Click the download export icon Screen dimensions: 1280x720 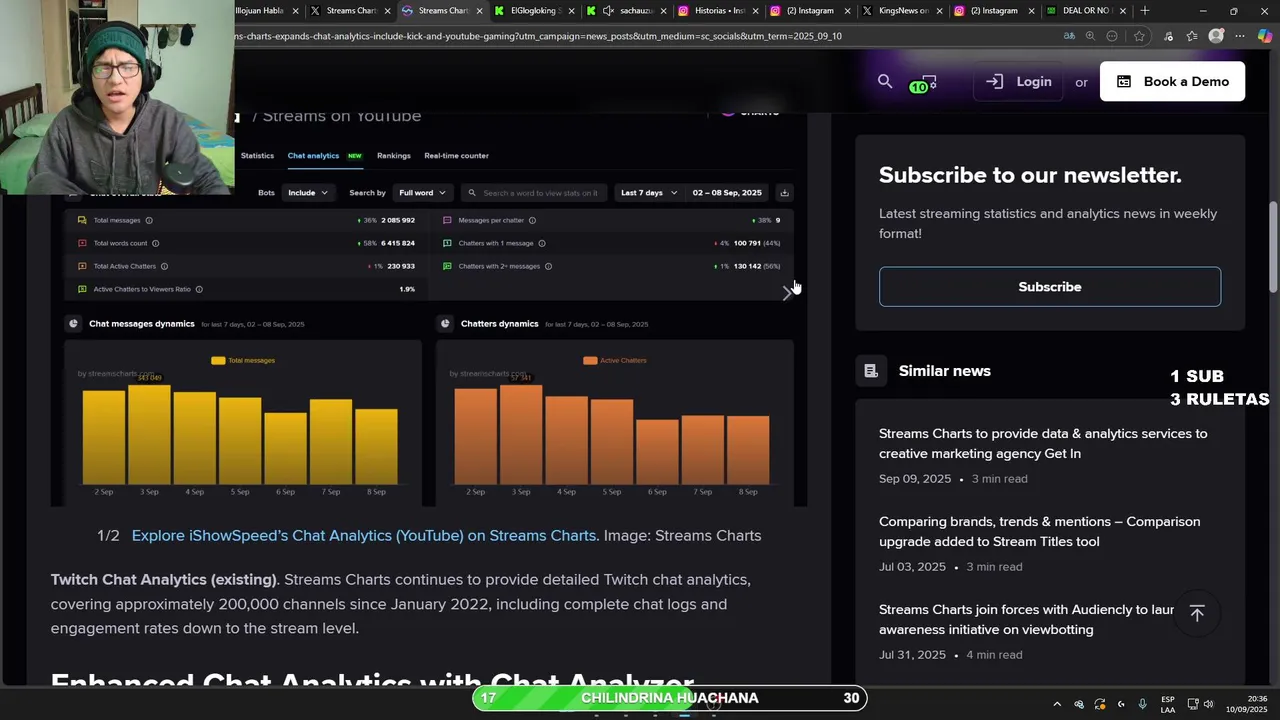pos(784,193)
